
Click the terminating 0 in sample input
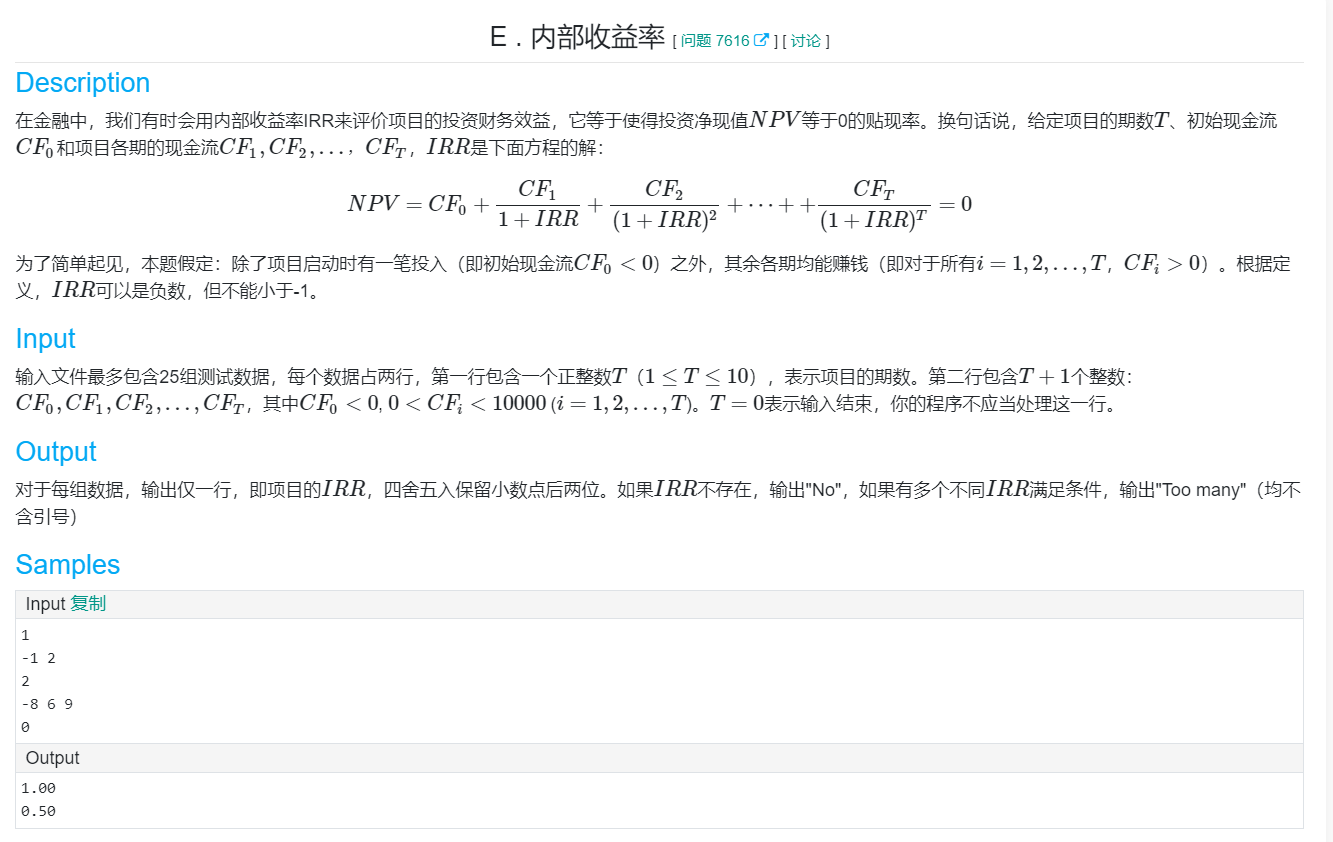click(x=23, y=727)
